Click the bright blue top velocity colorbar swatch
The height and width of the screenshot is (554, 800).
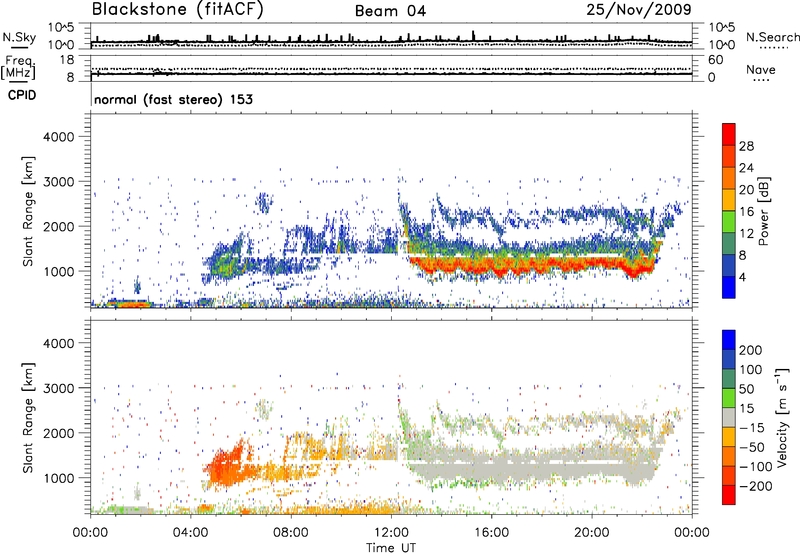pyautogui.click(x=729, y=340)
